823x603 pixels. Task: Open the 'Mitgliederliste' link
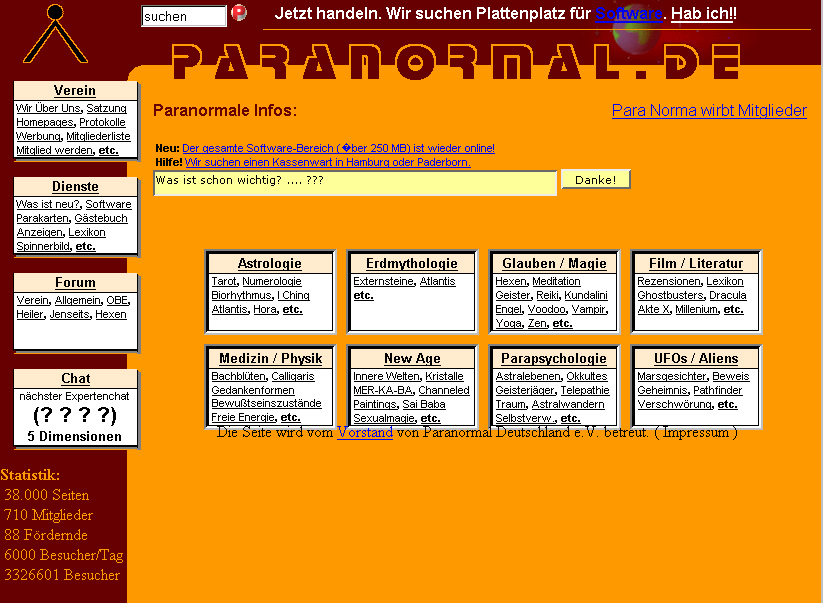[x=98, y=136]
